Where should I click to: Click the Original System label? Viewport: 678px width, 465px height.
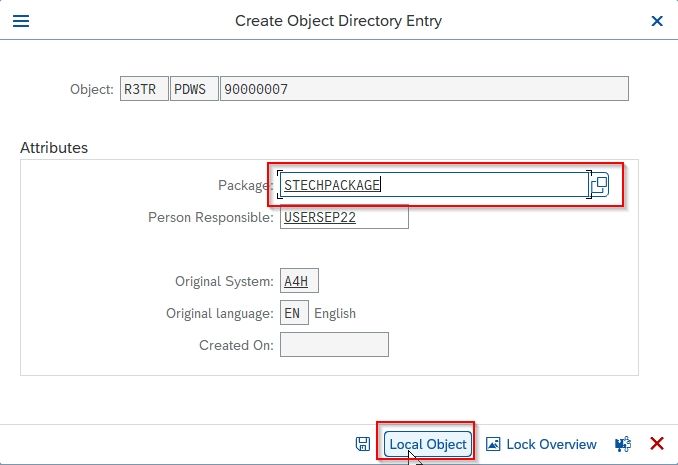tap(224, 281)
